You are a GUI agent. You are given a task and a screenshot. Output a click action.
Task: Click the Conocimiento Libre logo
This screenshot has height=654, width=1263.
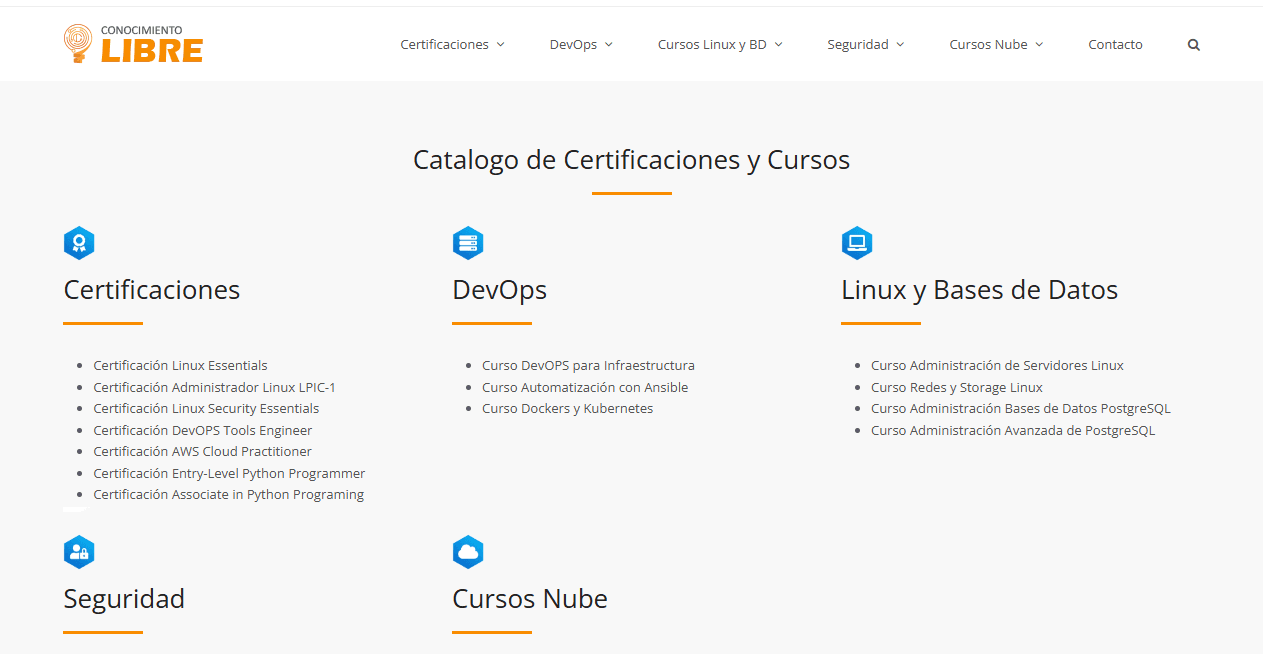point(133,44)
